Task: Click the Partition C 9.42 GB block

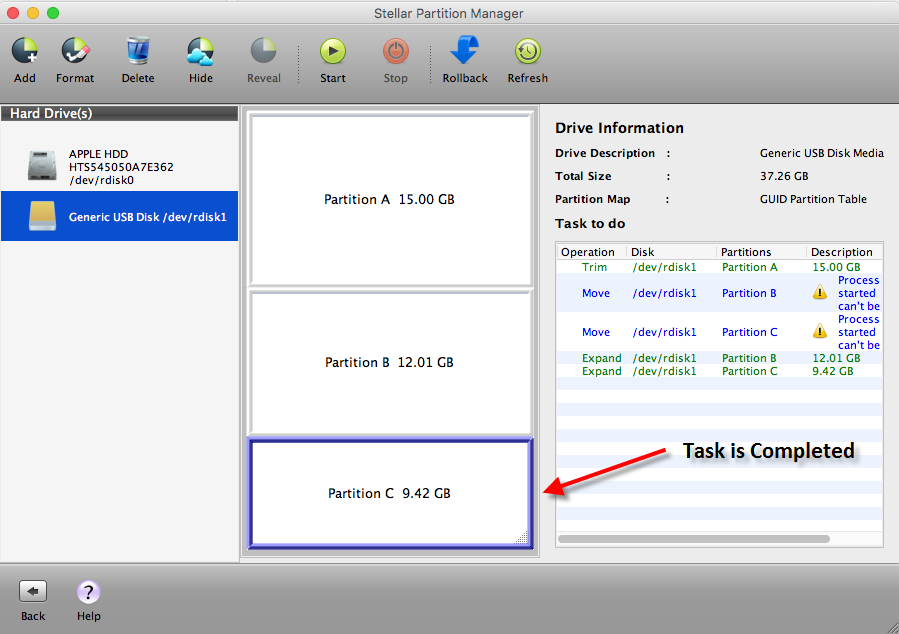Action: [389, 493]
